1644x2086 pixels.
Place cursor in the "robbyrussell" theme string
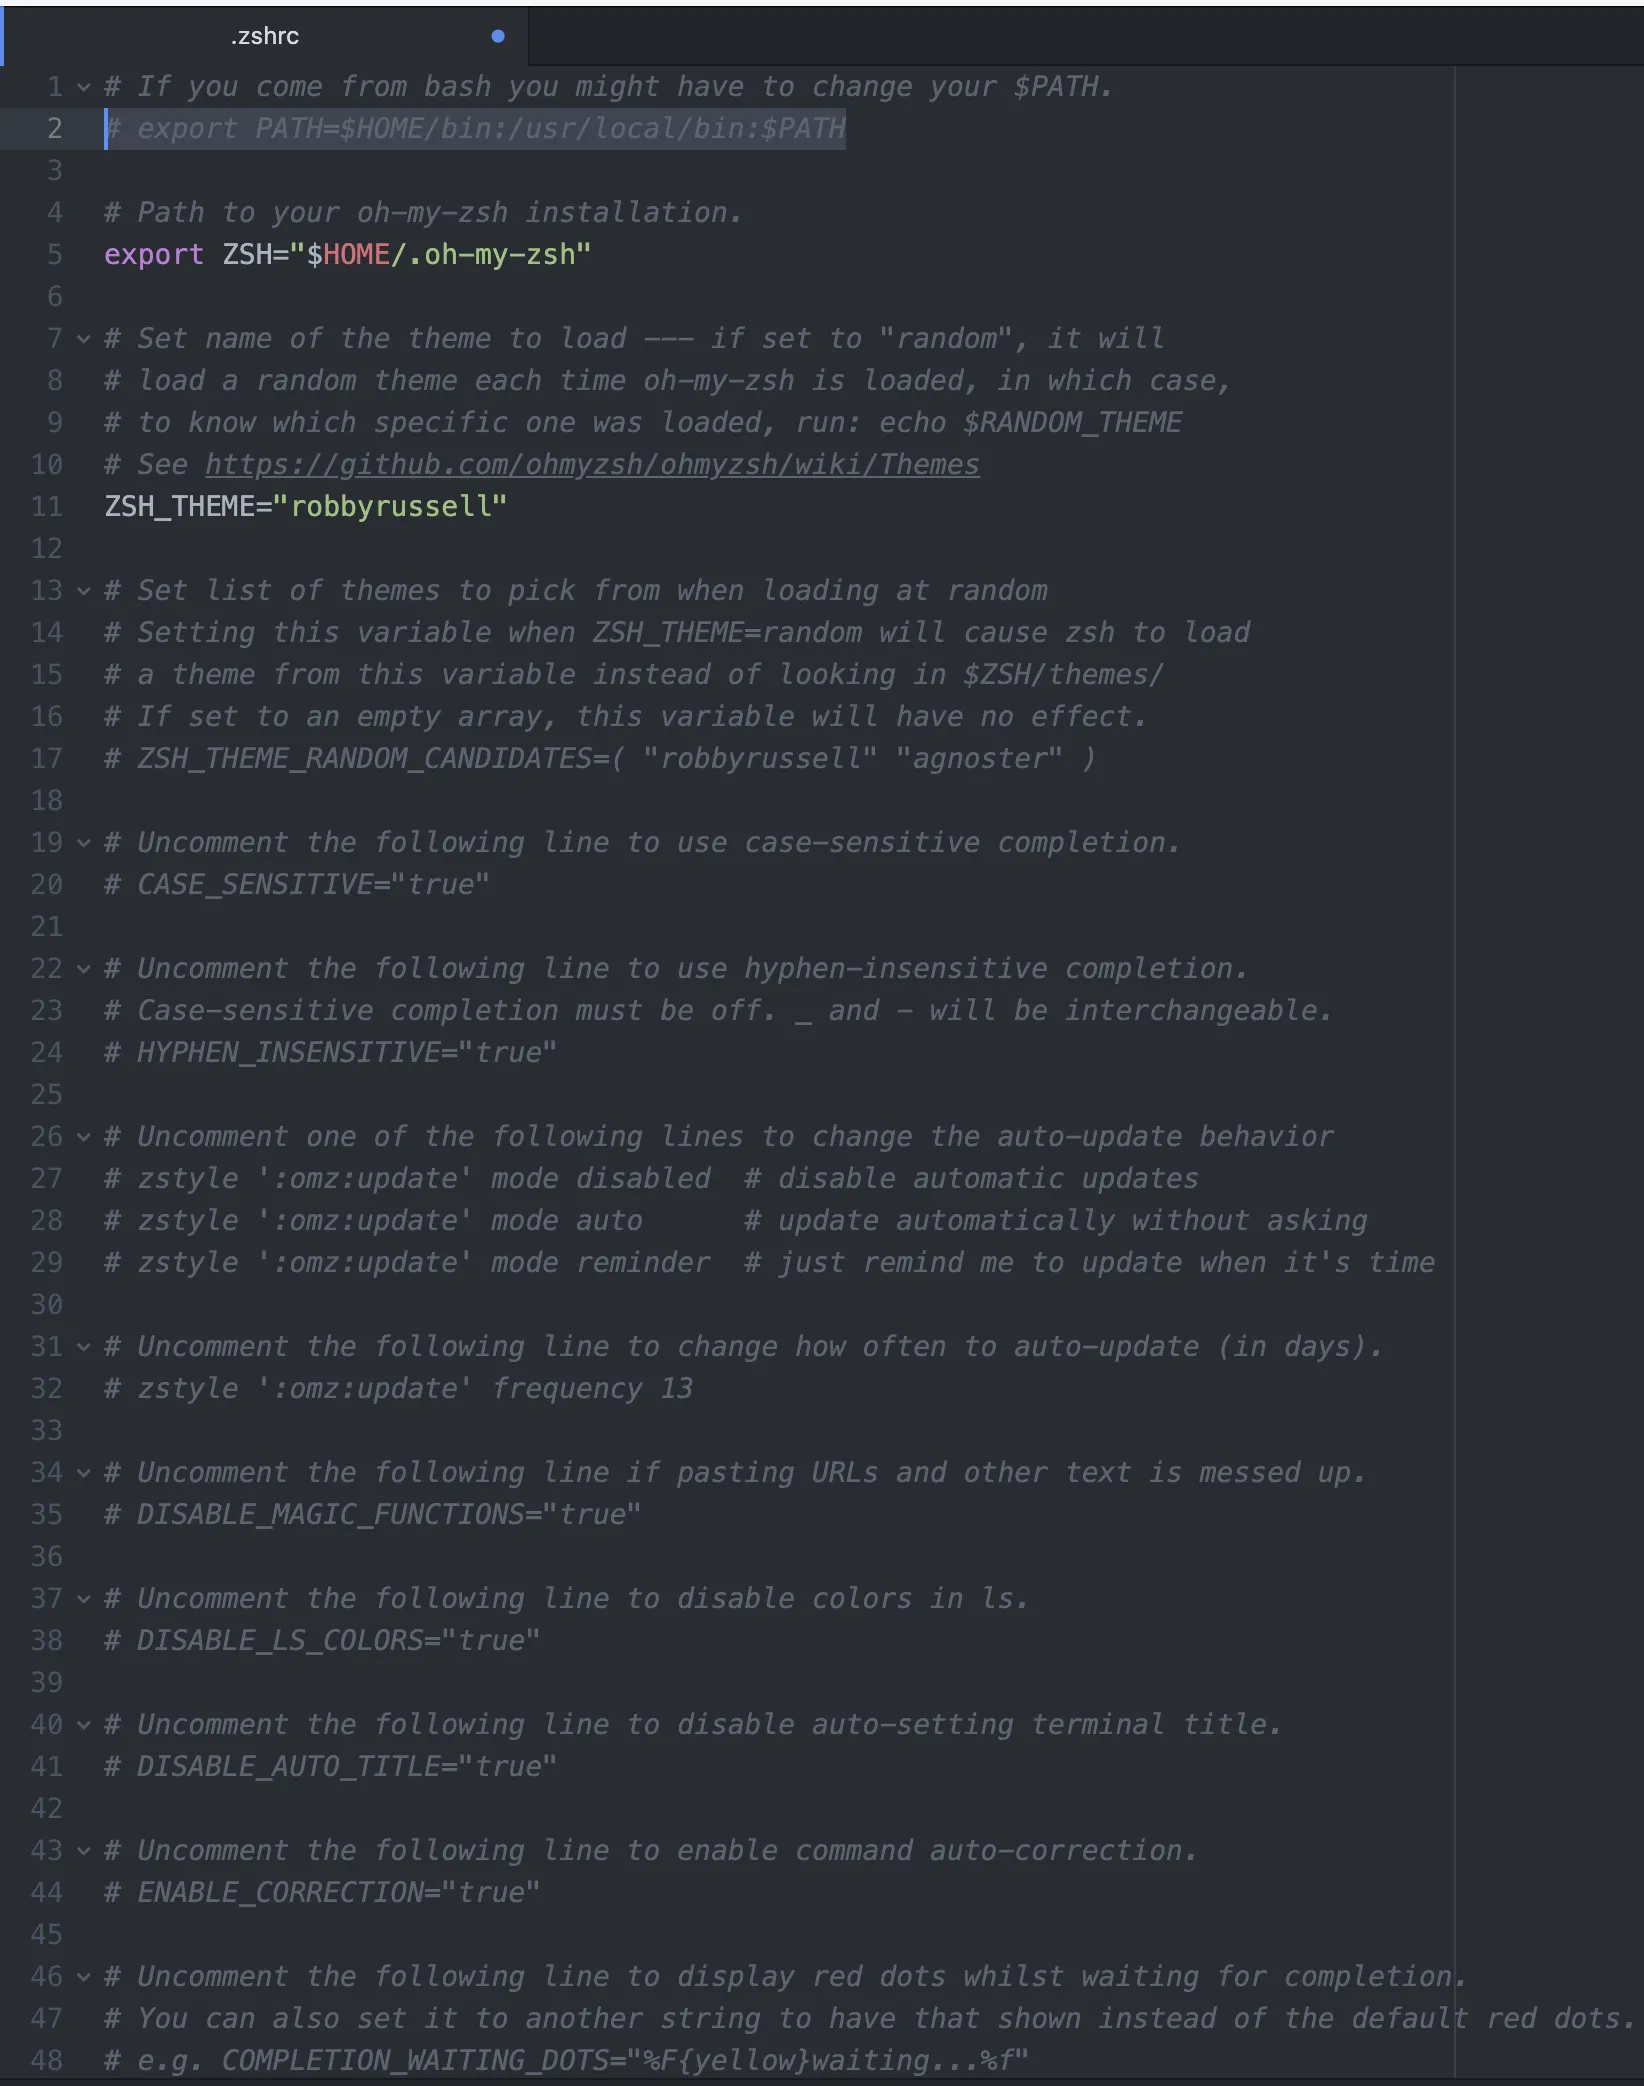pyautogui.click(x=397, y=507)
